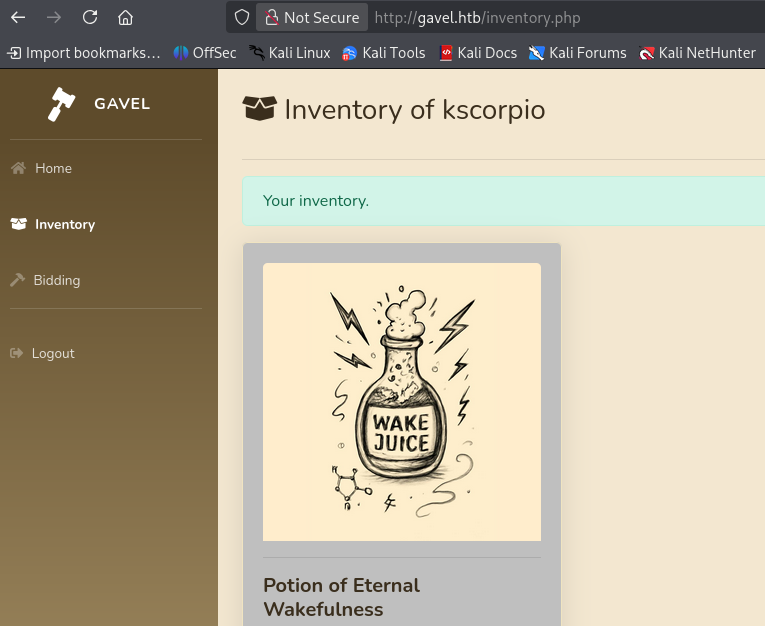Click the Gavel hammer logo icon
The image size is (765, 626).
point(62,104)
